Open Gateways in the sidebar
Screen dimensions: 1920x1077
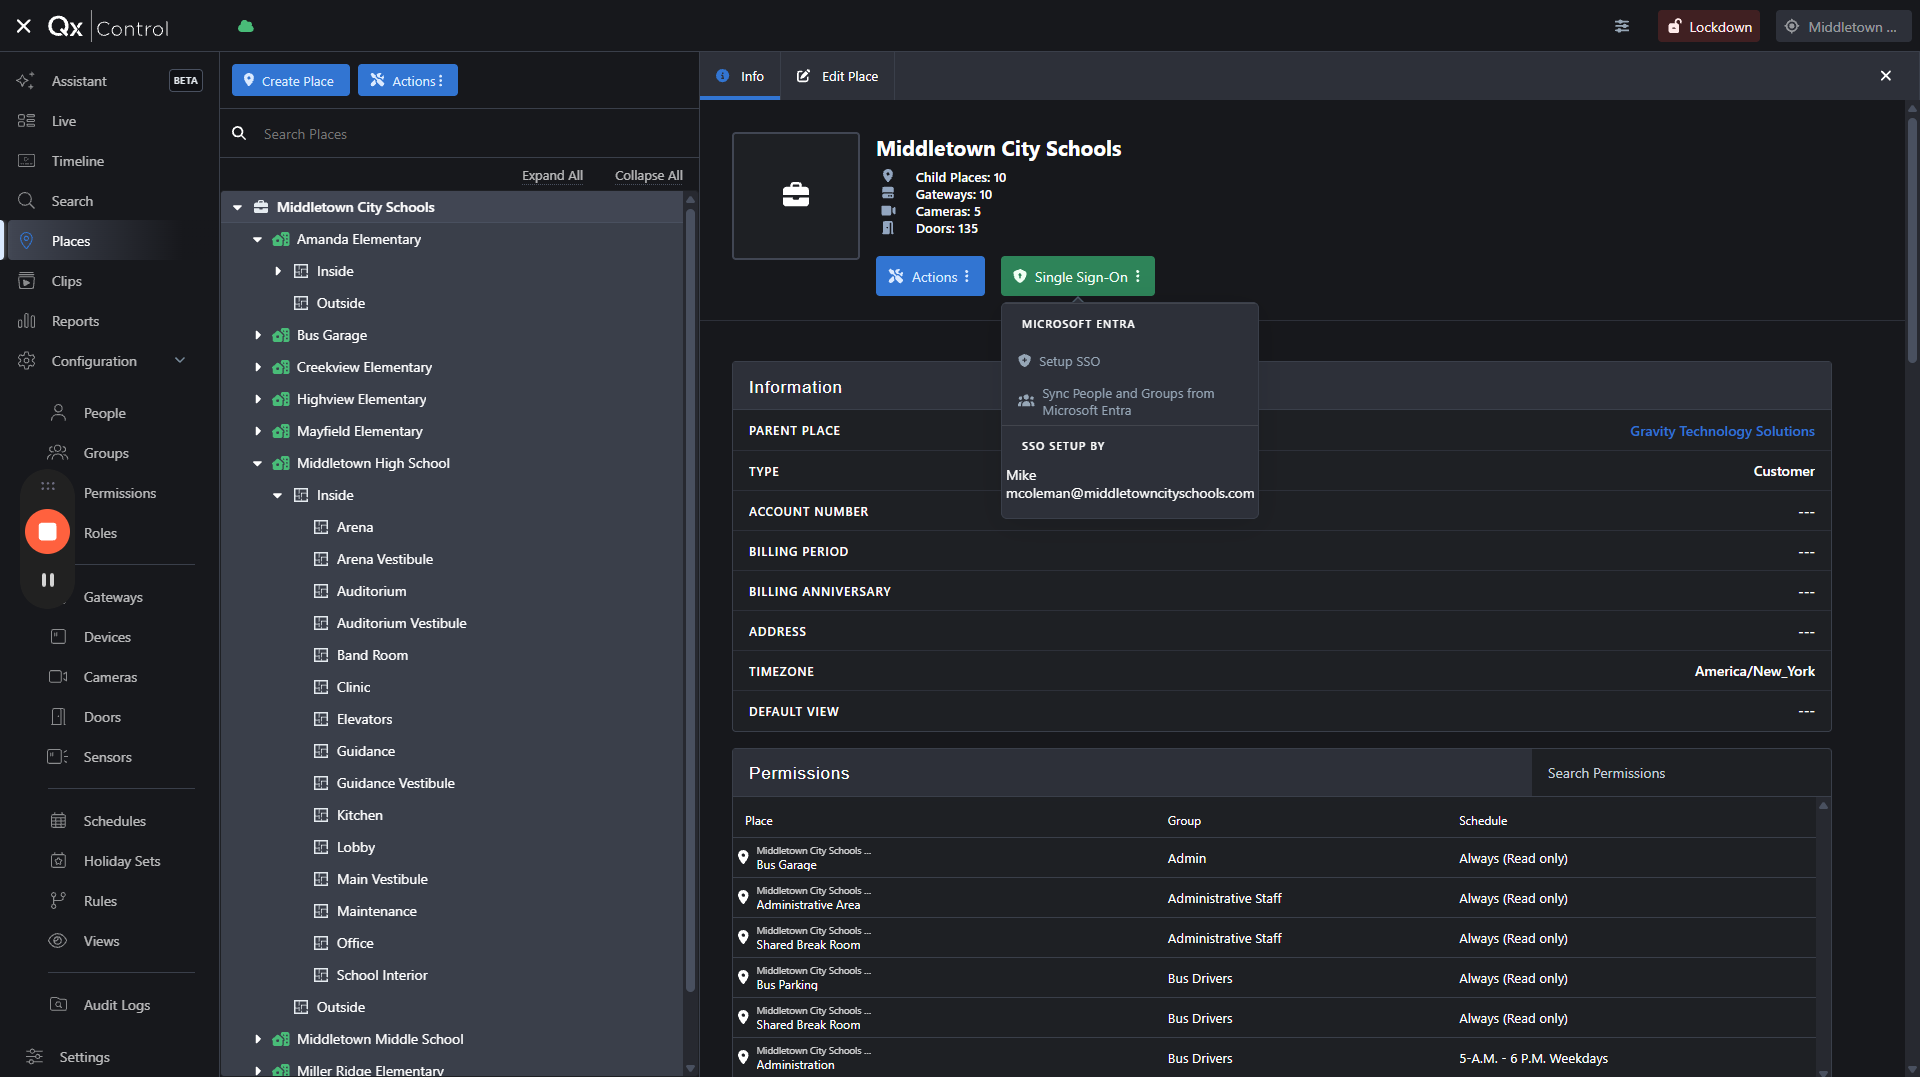113,597
